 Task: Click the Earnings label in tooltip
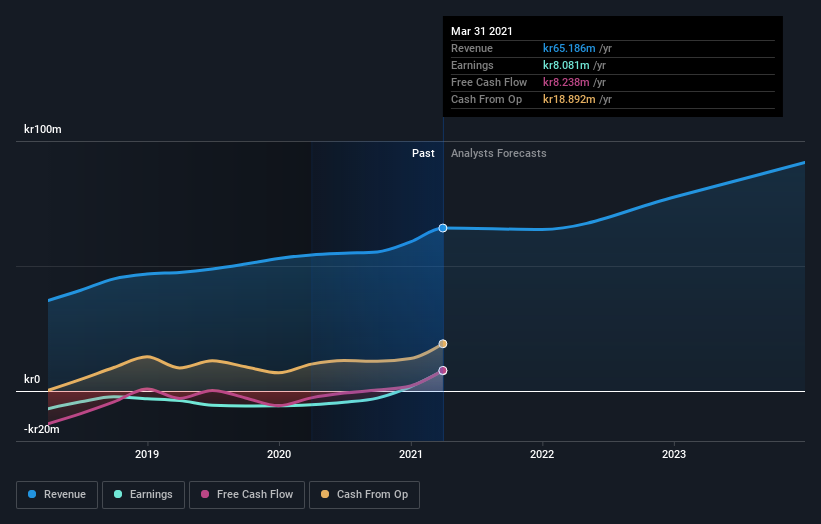[x=472, y=65]
